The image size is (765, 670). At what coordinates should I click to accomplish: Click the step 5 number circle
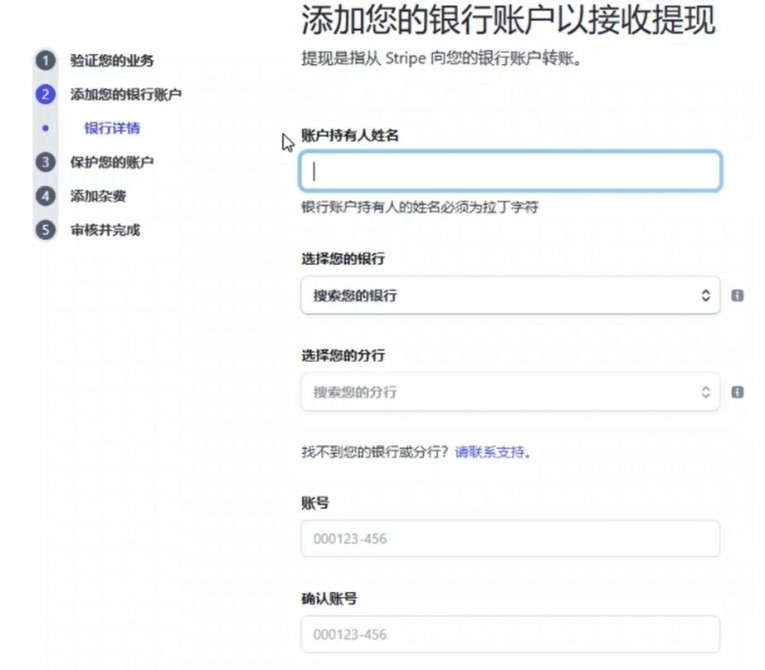point(44,230)
